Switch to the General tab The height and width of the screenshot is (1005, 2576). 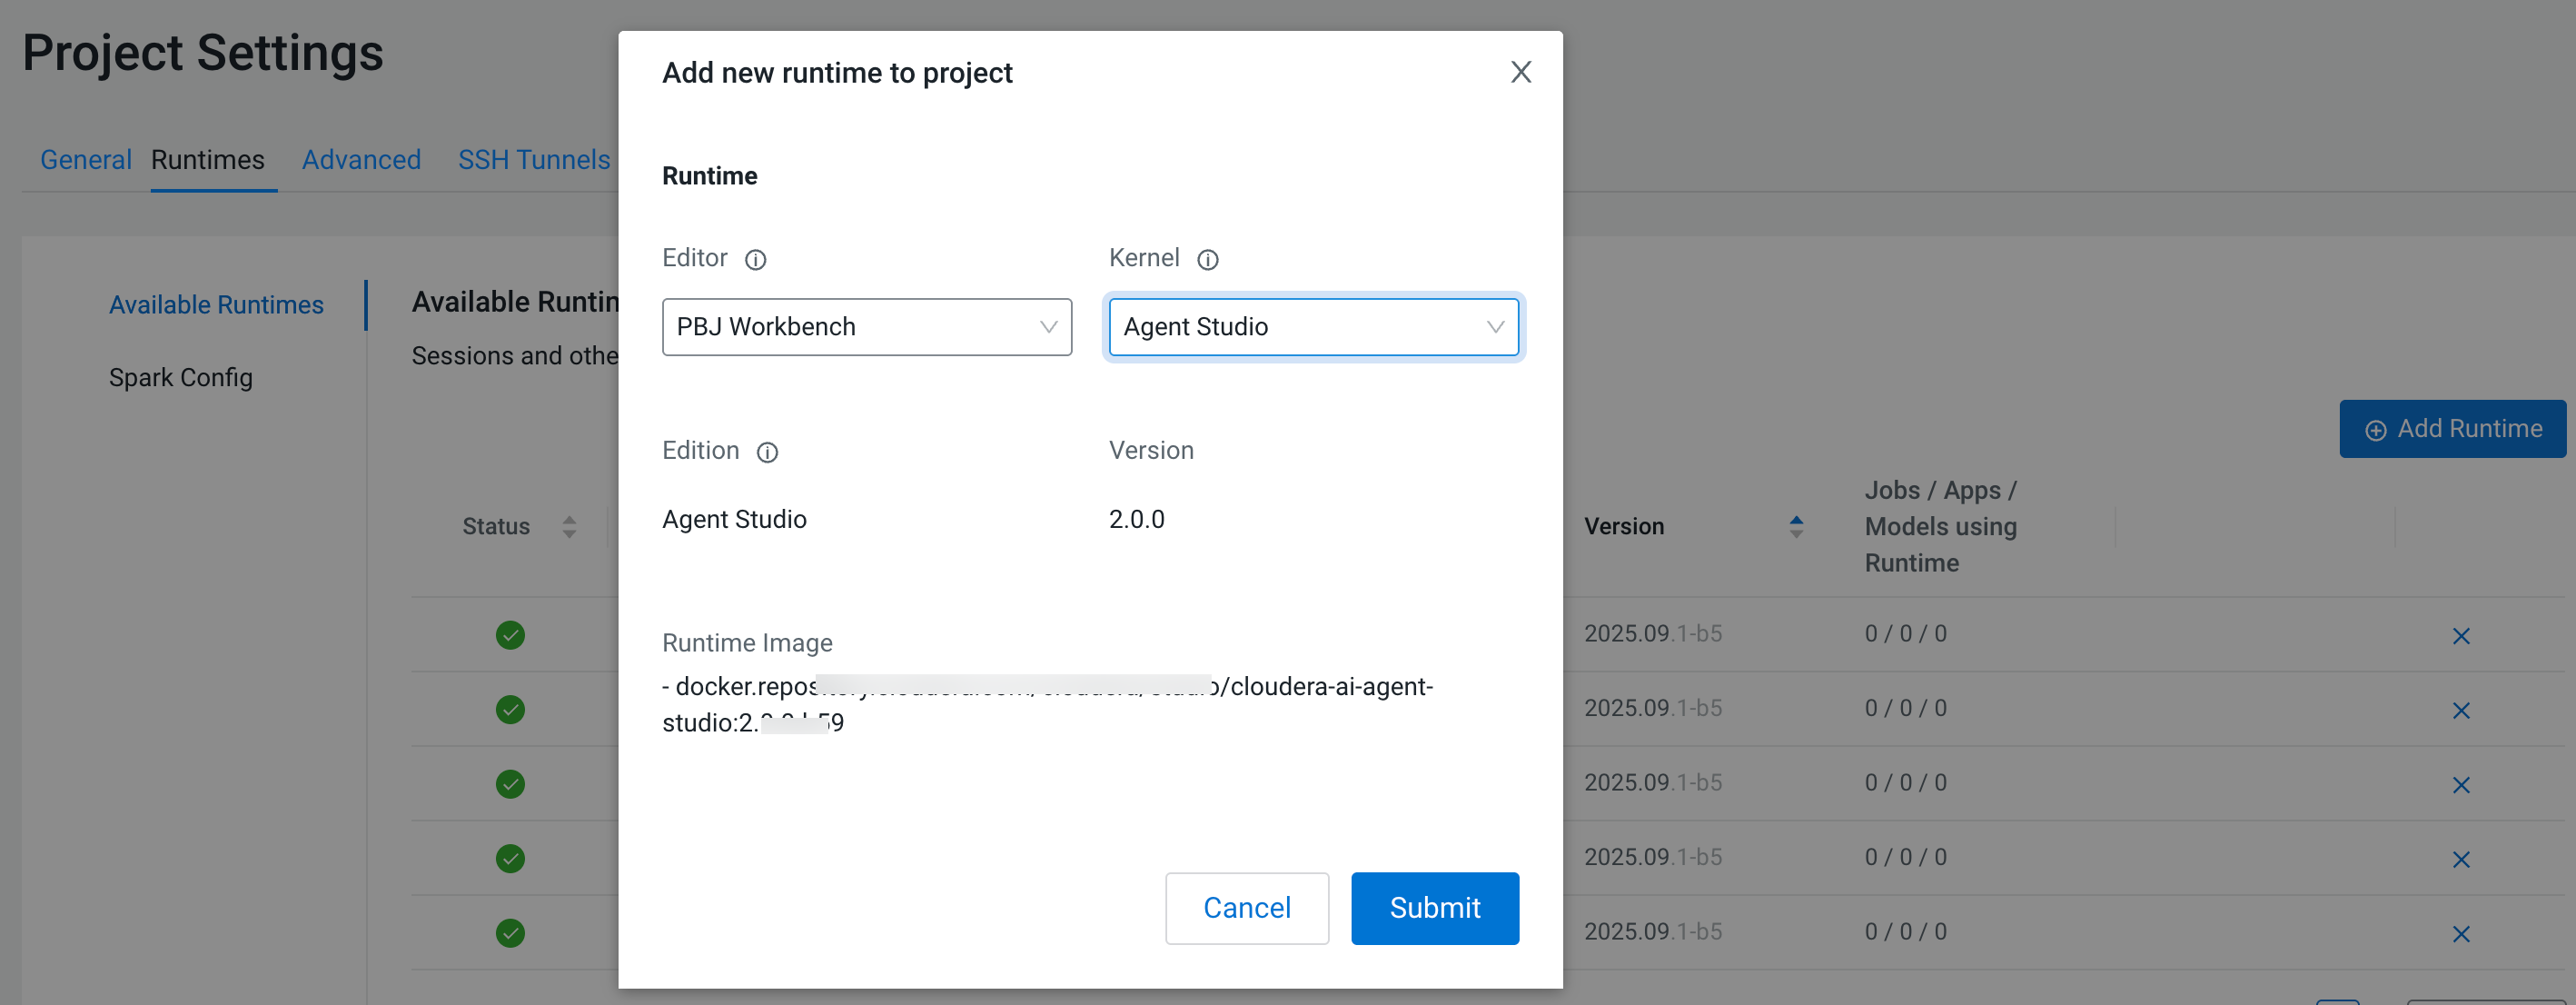[85, 160]
